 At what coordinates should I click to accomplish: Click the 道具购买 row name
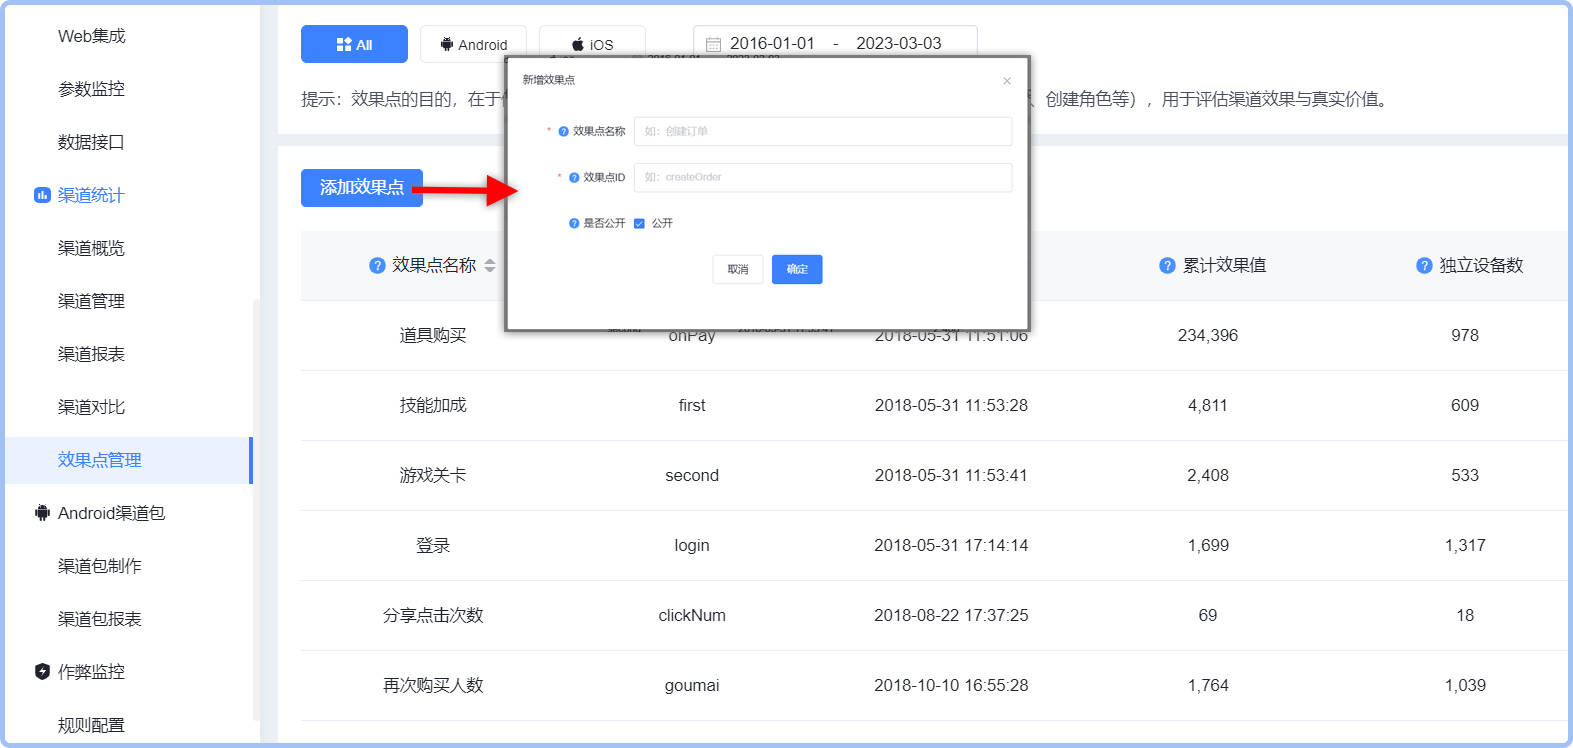pos(433,335)
